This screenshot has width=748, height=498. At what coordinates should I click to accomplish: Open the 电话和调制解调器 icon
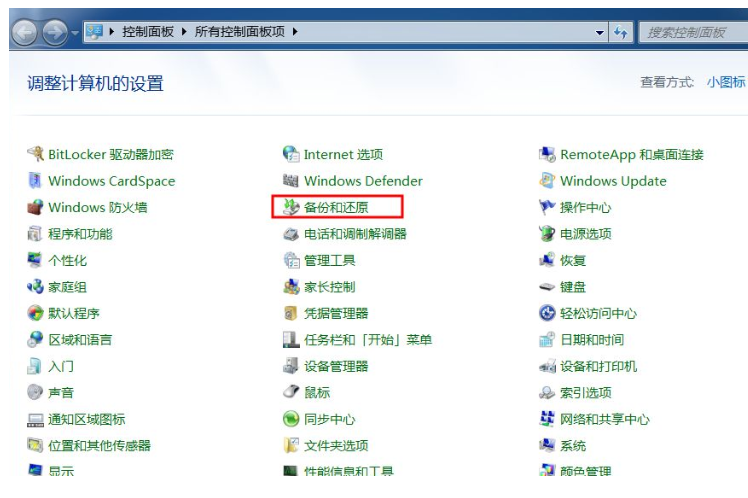click(x=291, y=234)
